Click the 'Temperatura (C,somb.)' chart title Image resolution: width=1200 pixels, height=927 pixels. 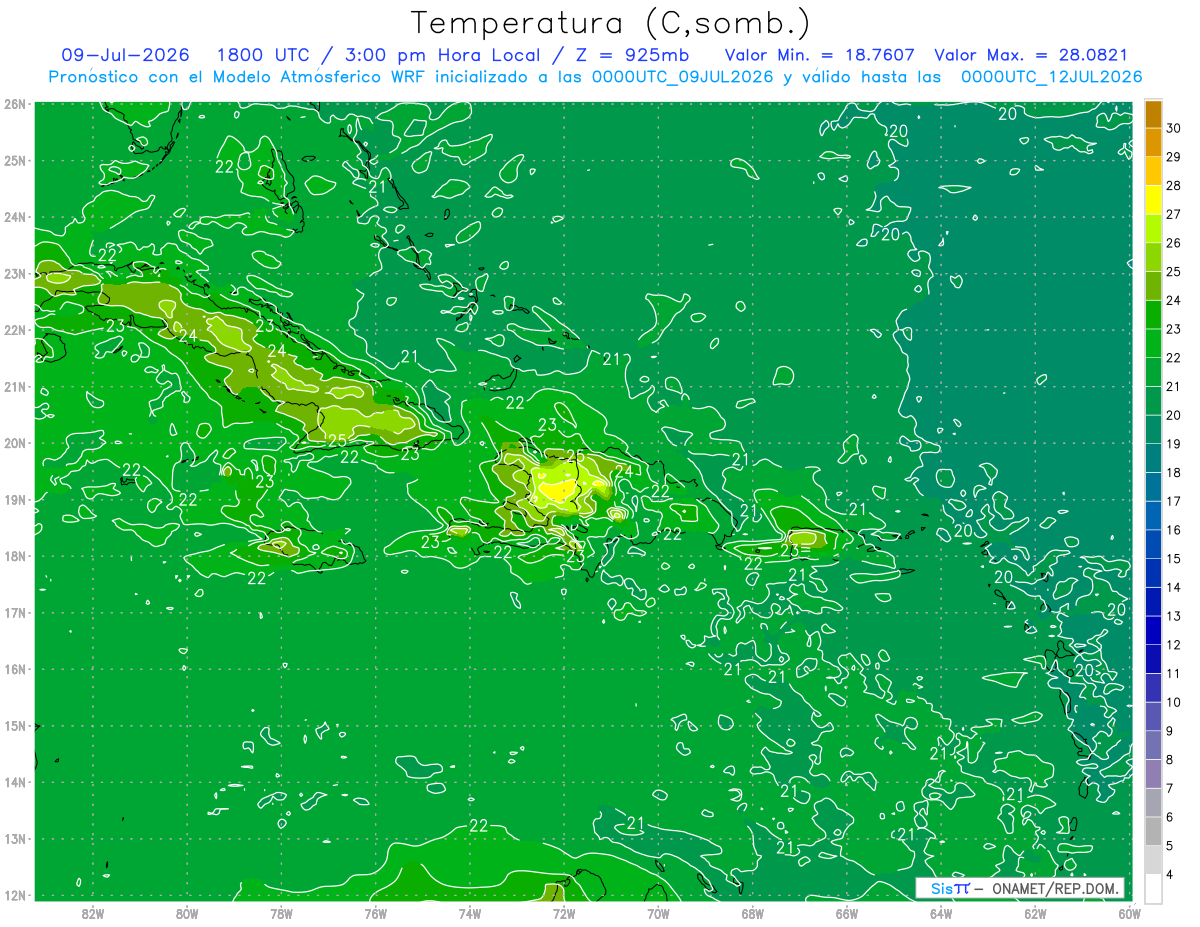point(610,23)
